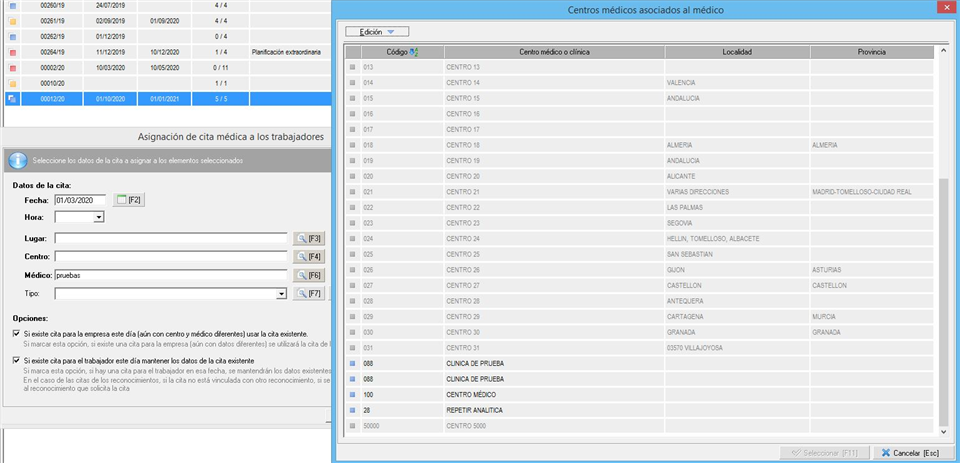960x463 pixels.
Task: Click the row icon for REPETIR ANALITICA
Action: [x=352, y=410]
